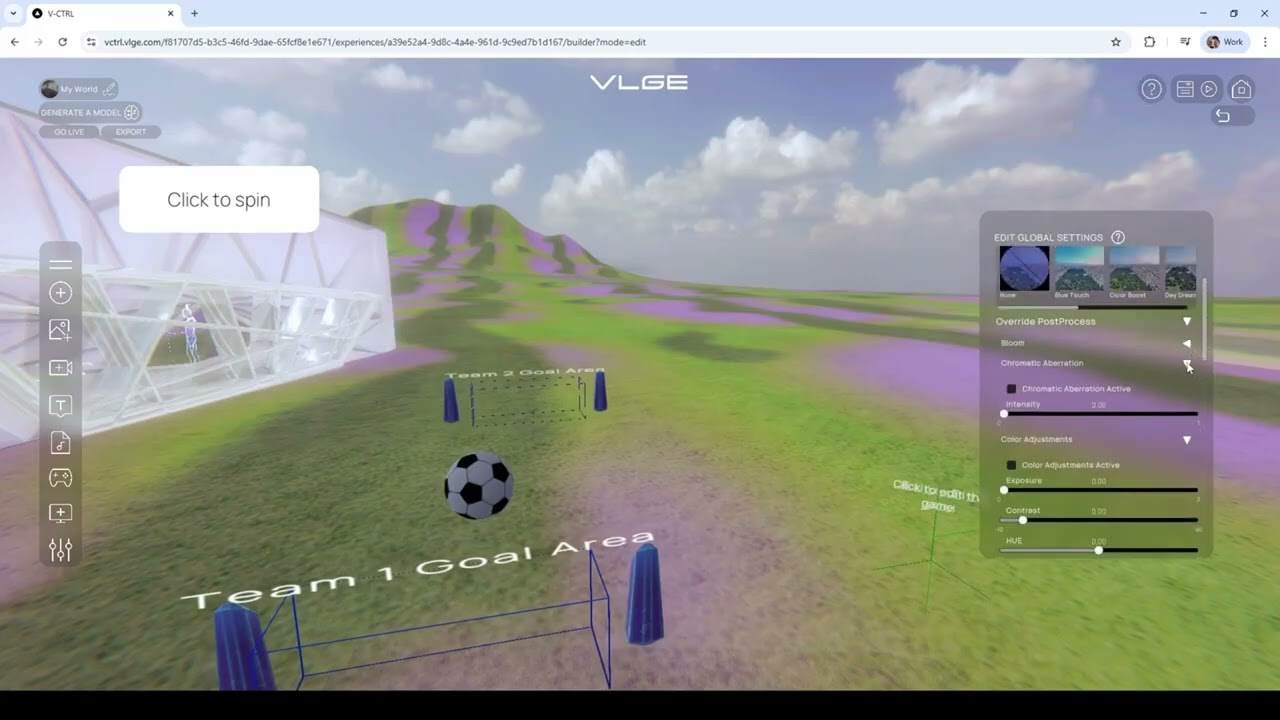Viewport: 1280px width, 720px height.
Task: Go back using the browser back arrow
Action: [14, 42]
